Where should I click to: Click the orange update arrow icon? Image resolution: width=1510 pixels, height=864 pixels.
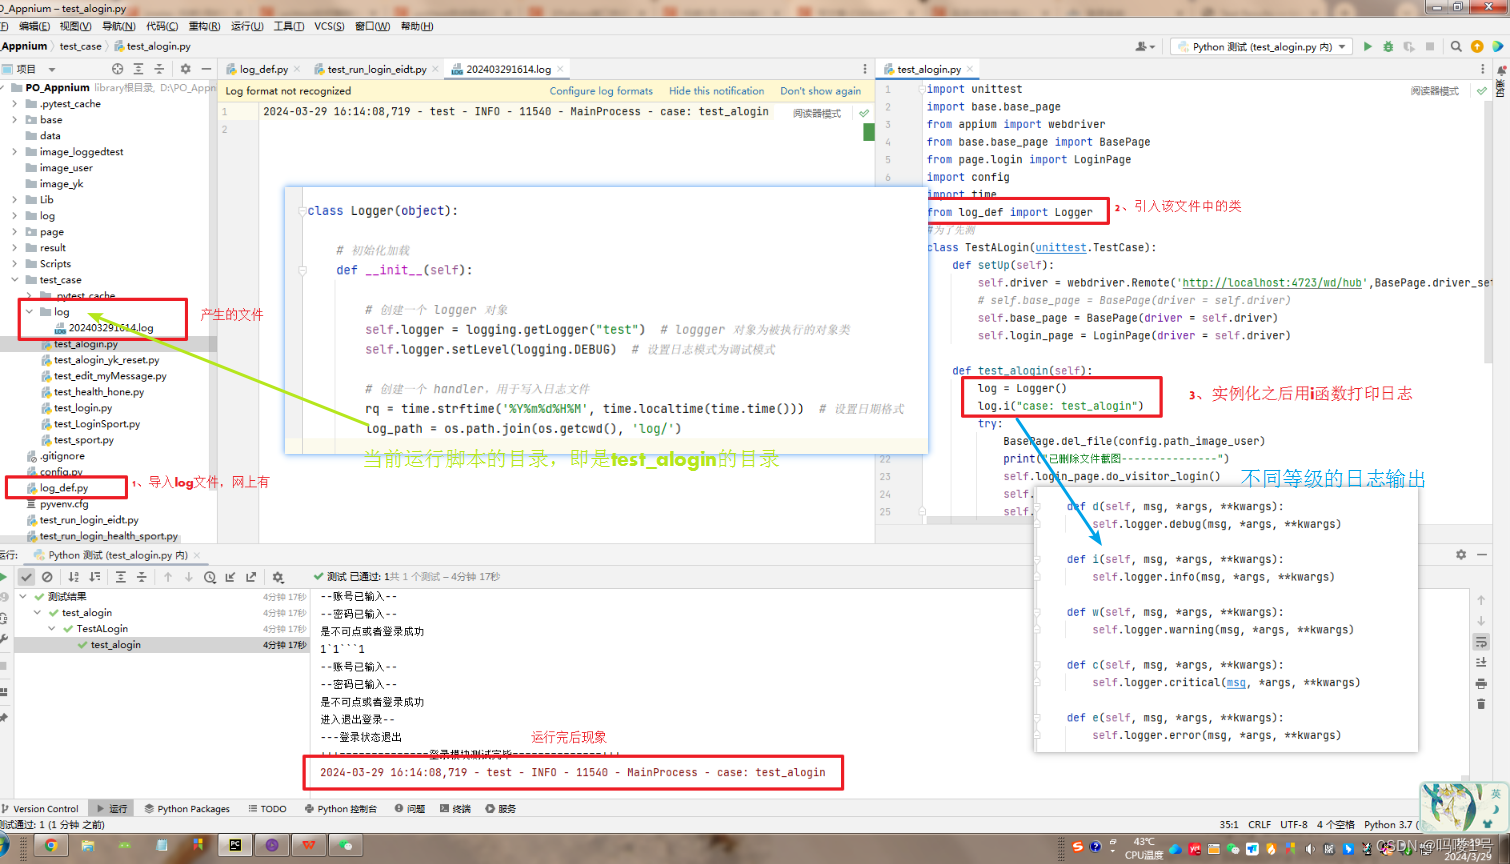click(x=1477, y=46)
